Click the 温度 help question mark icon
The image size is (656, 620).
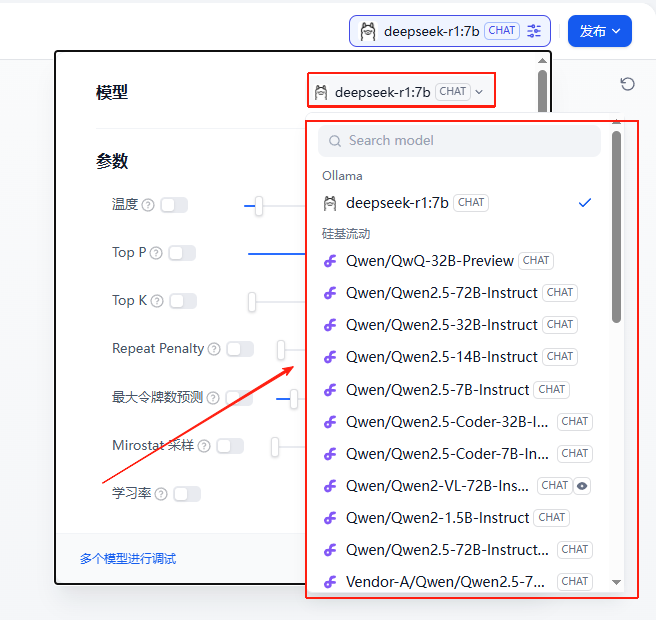coord(148,205)
